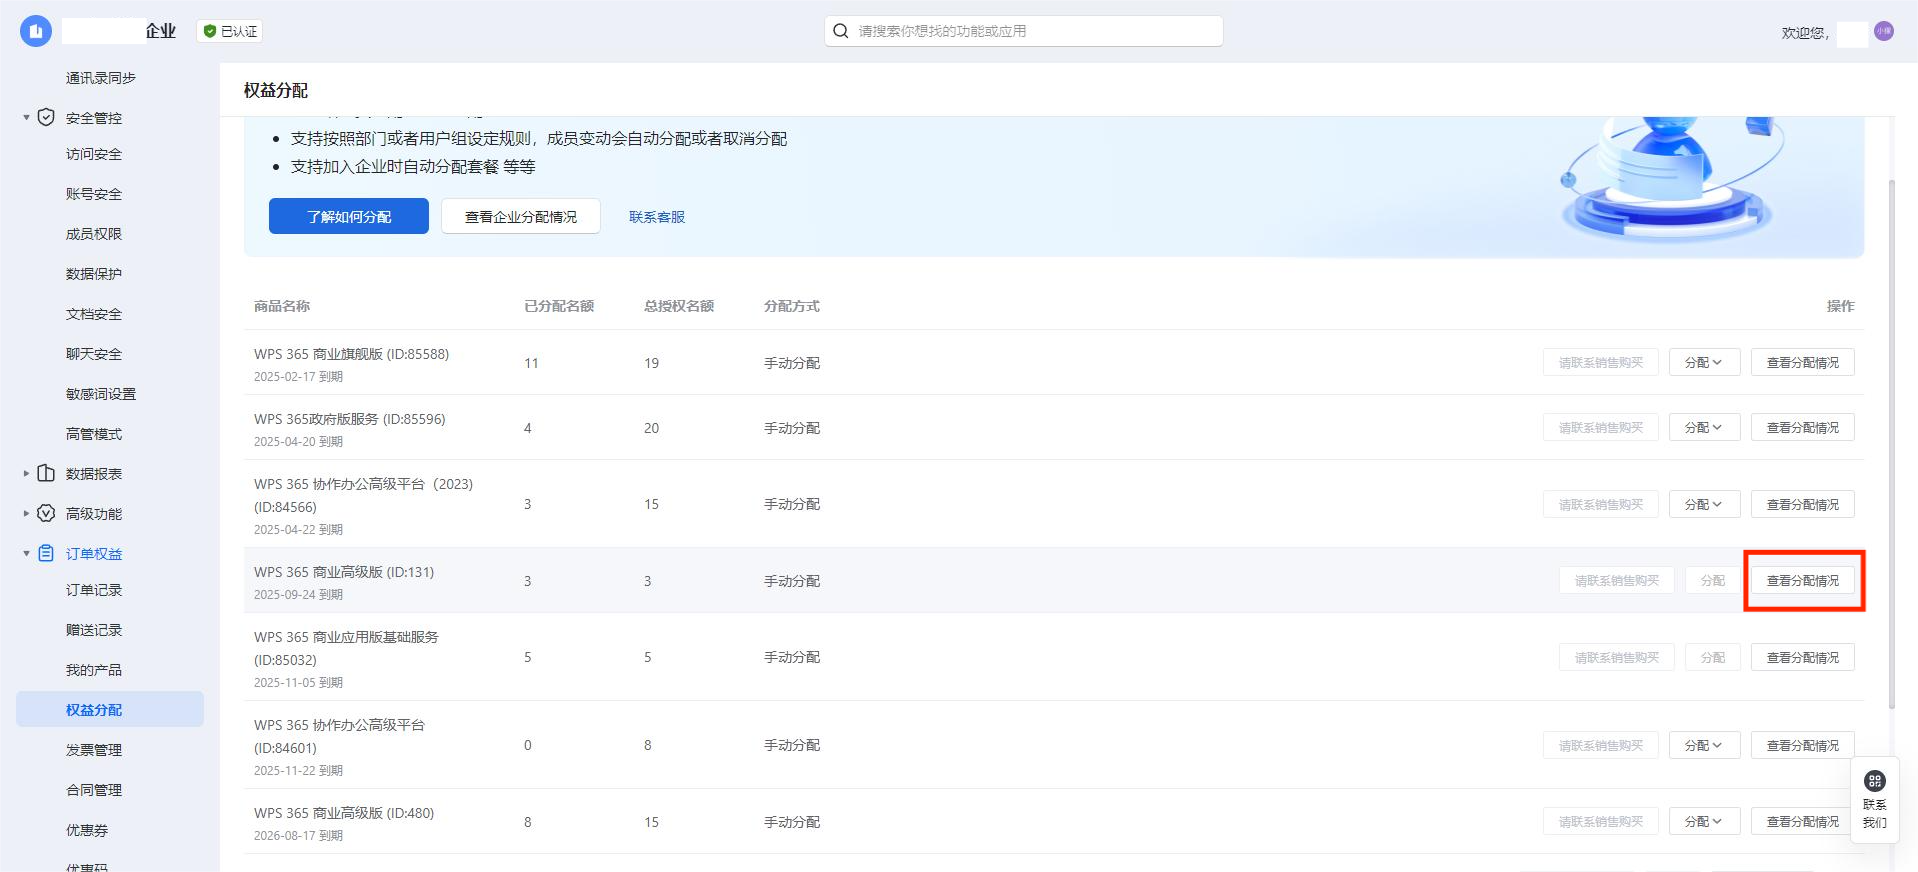Open 发票管理 in the sidebar
Screen dimensions: 1918x872
point(94,749)
